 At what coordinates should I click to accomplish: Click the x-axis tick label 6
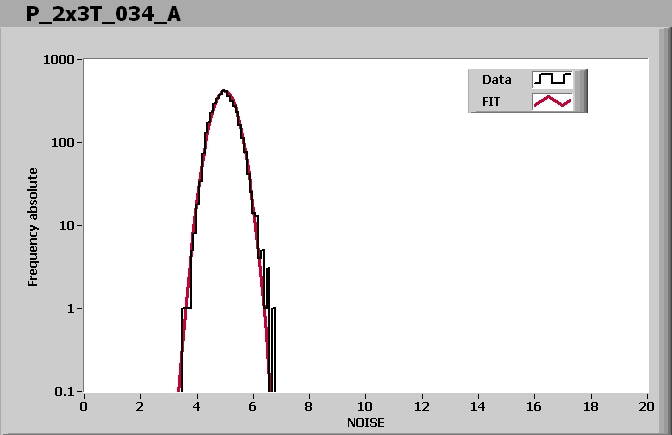(x=253, y=406)
